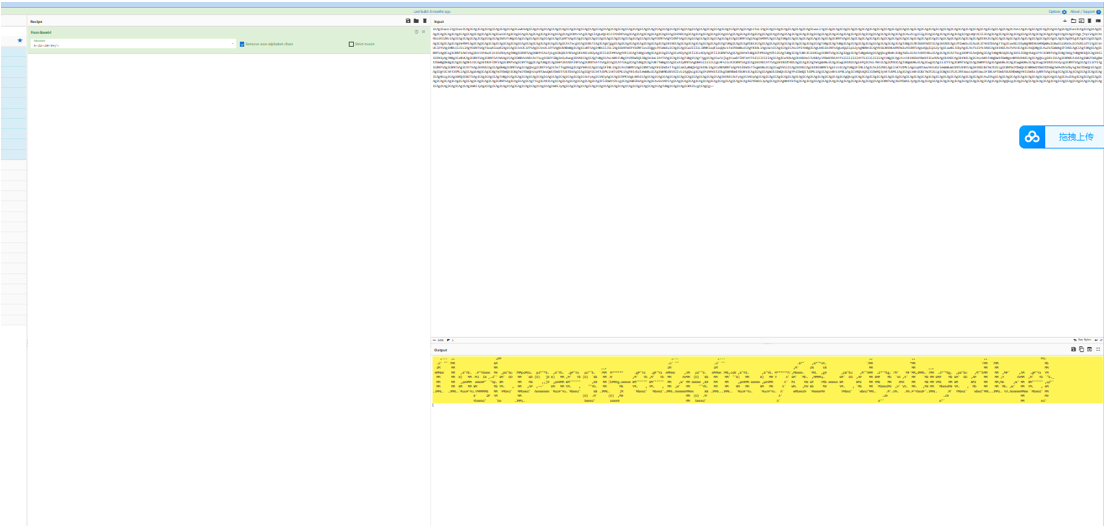Open folder as input
Viewport: 1104px width, 532px height.
tap(1073, 20)
